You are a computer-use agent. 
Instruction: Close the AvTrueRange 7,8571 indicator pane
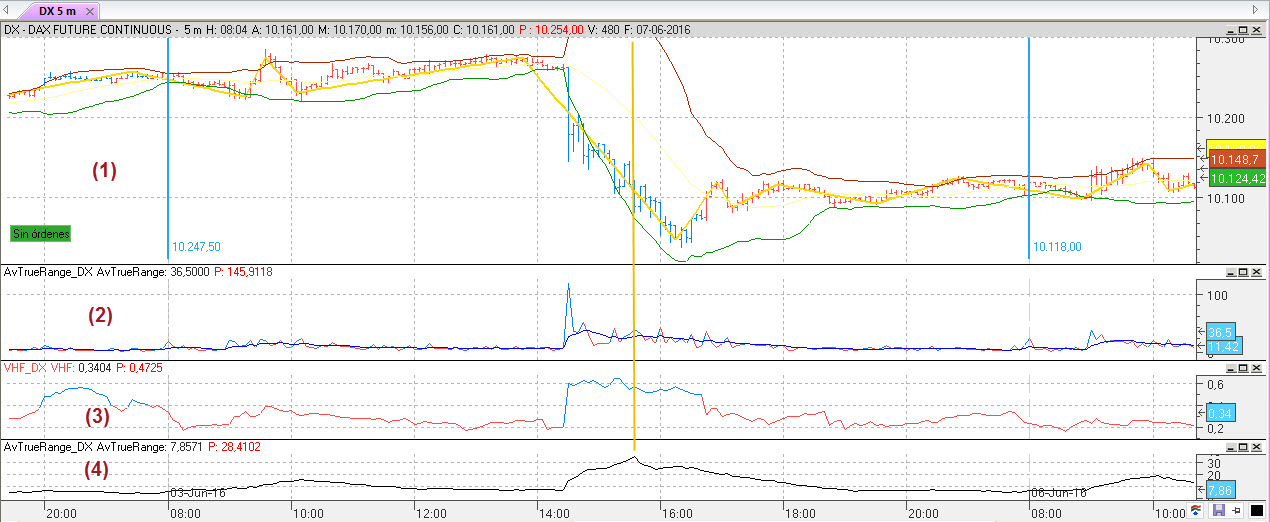(1257, 447)
